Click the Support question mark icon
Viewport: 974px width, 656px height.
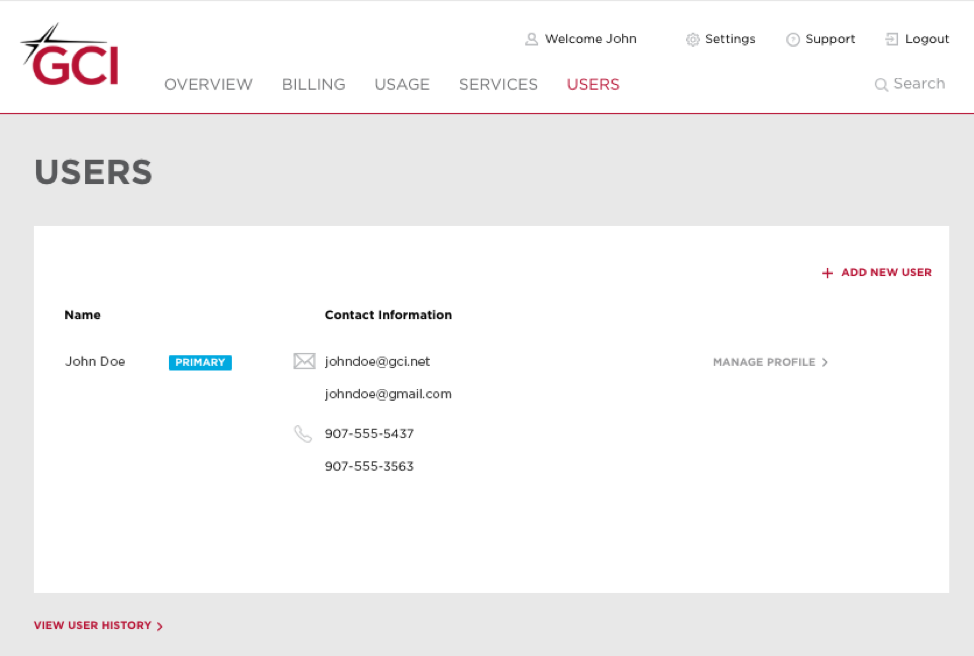point(793,40)
